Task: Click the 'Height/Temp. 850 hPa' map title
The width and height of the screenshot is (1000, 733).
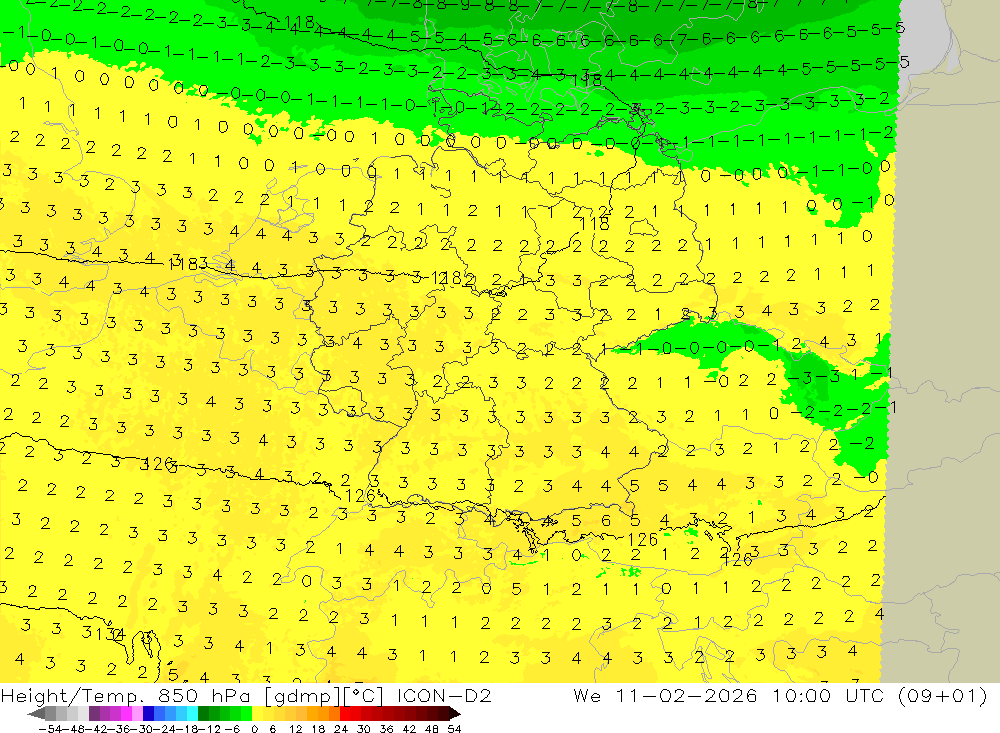Action: 126,696
